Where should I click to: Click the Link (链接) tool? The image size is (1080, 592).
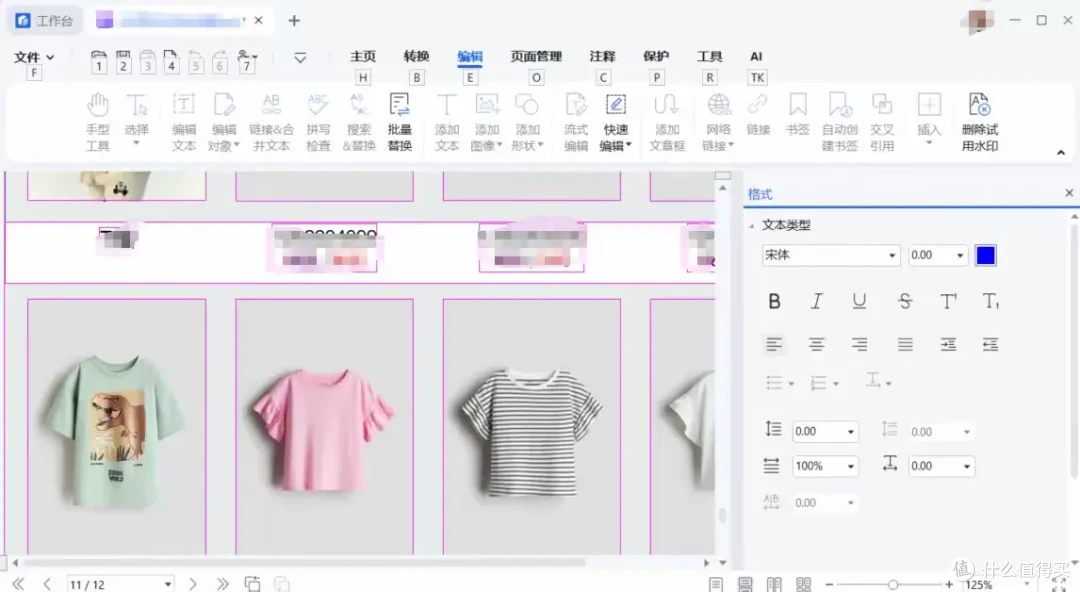click(758, 114)
